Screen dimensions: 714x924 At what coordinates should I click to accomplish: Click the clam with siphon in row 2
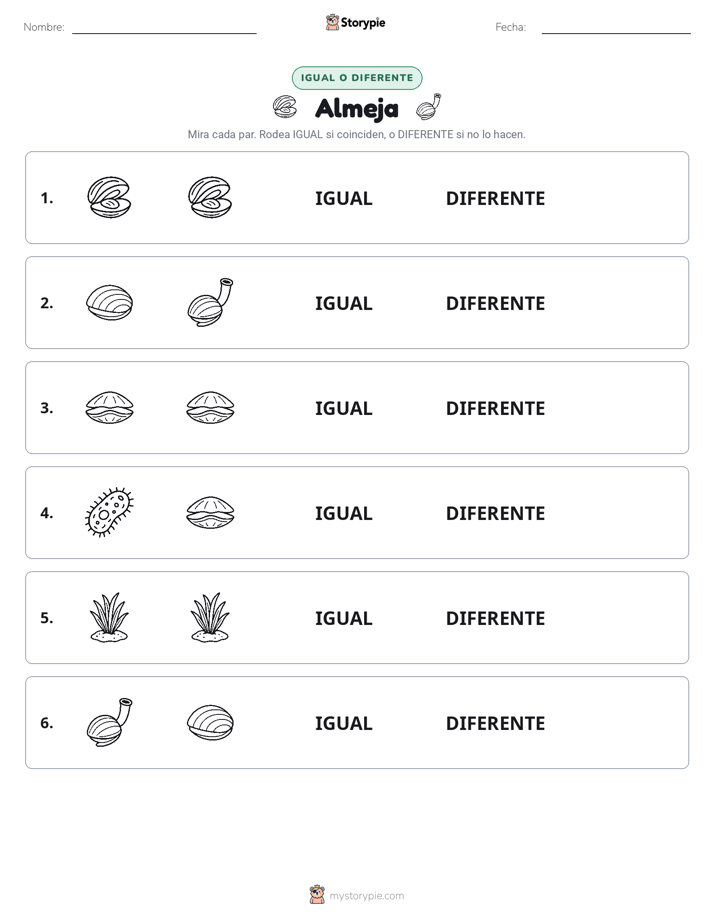210,302
